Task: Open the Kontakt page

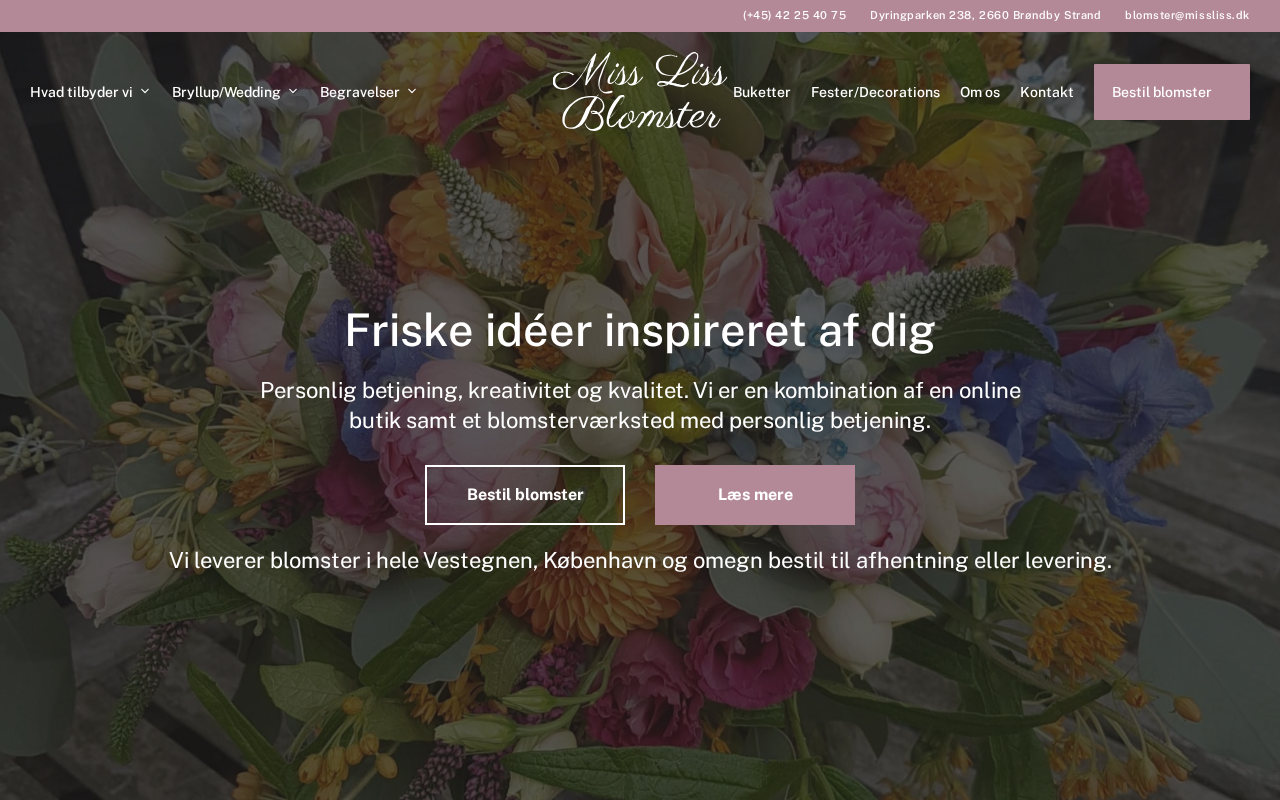Action: [x=1047, y=92]
